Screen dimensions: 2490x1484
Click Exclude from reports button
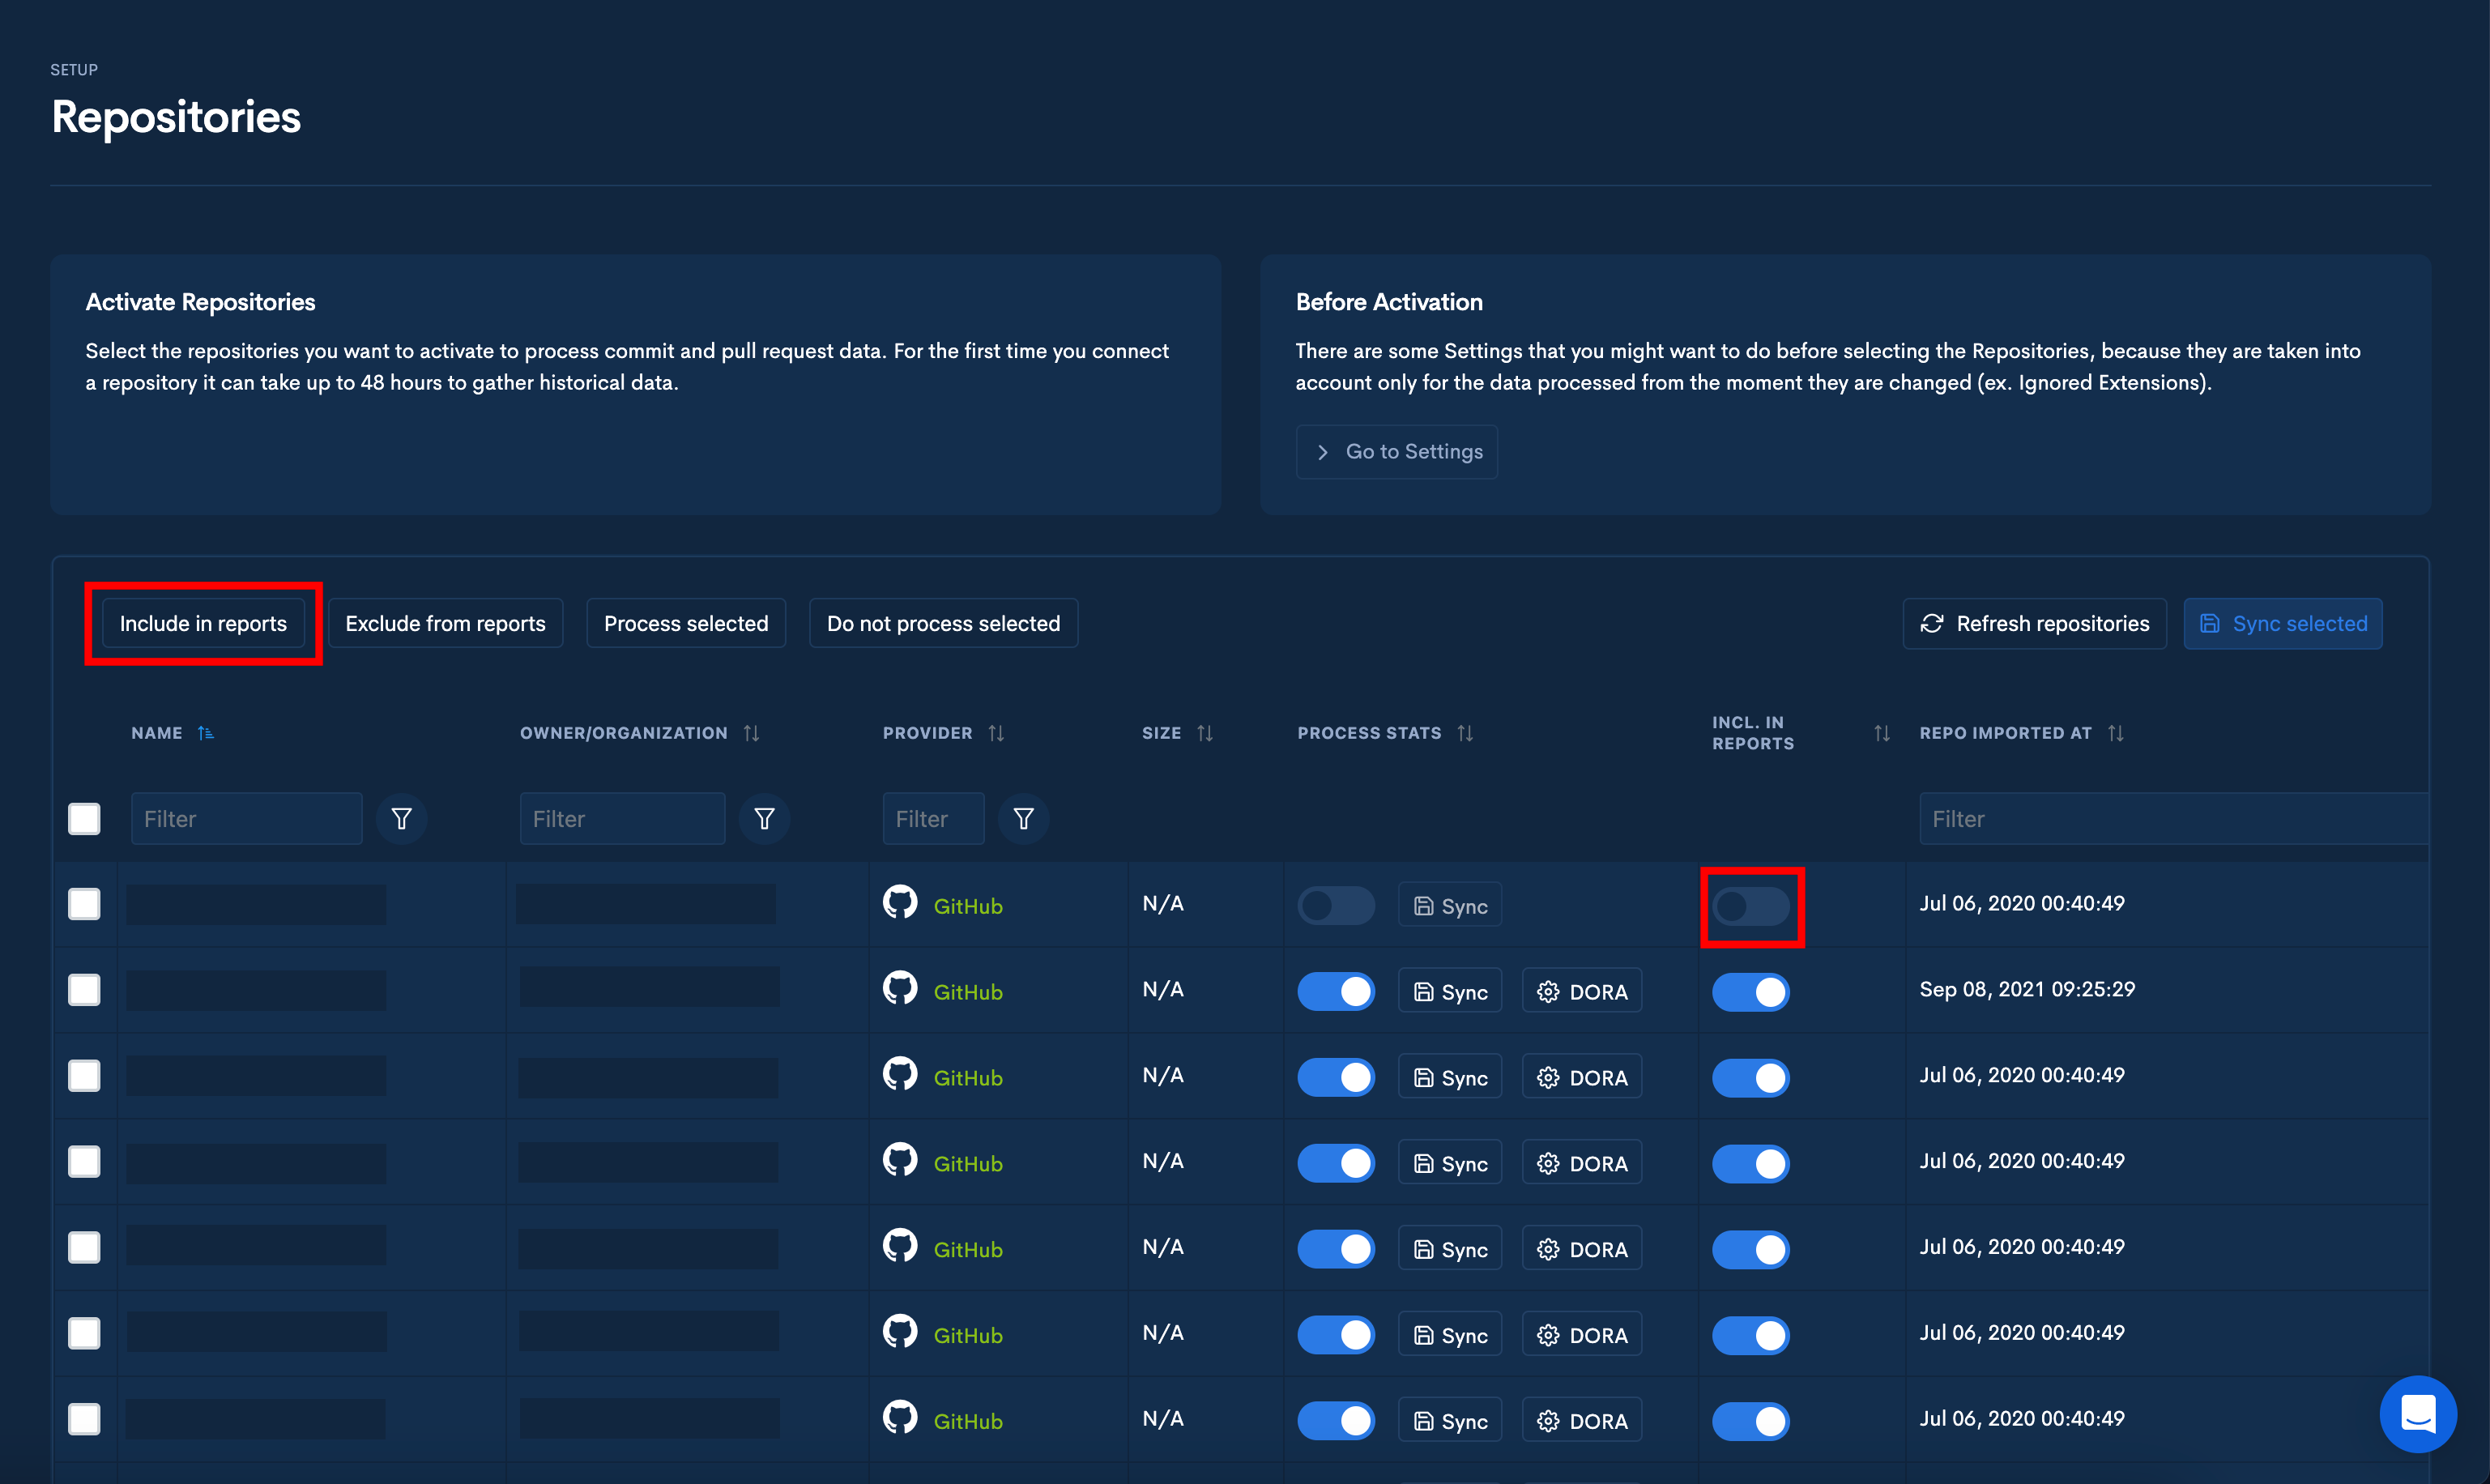[445, 624]
